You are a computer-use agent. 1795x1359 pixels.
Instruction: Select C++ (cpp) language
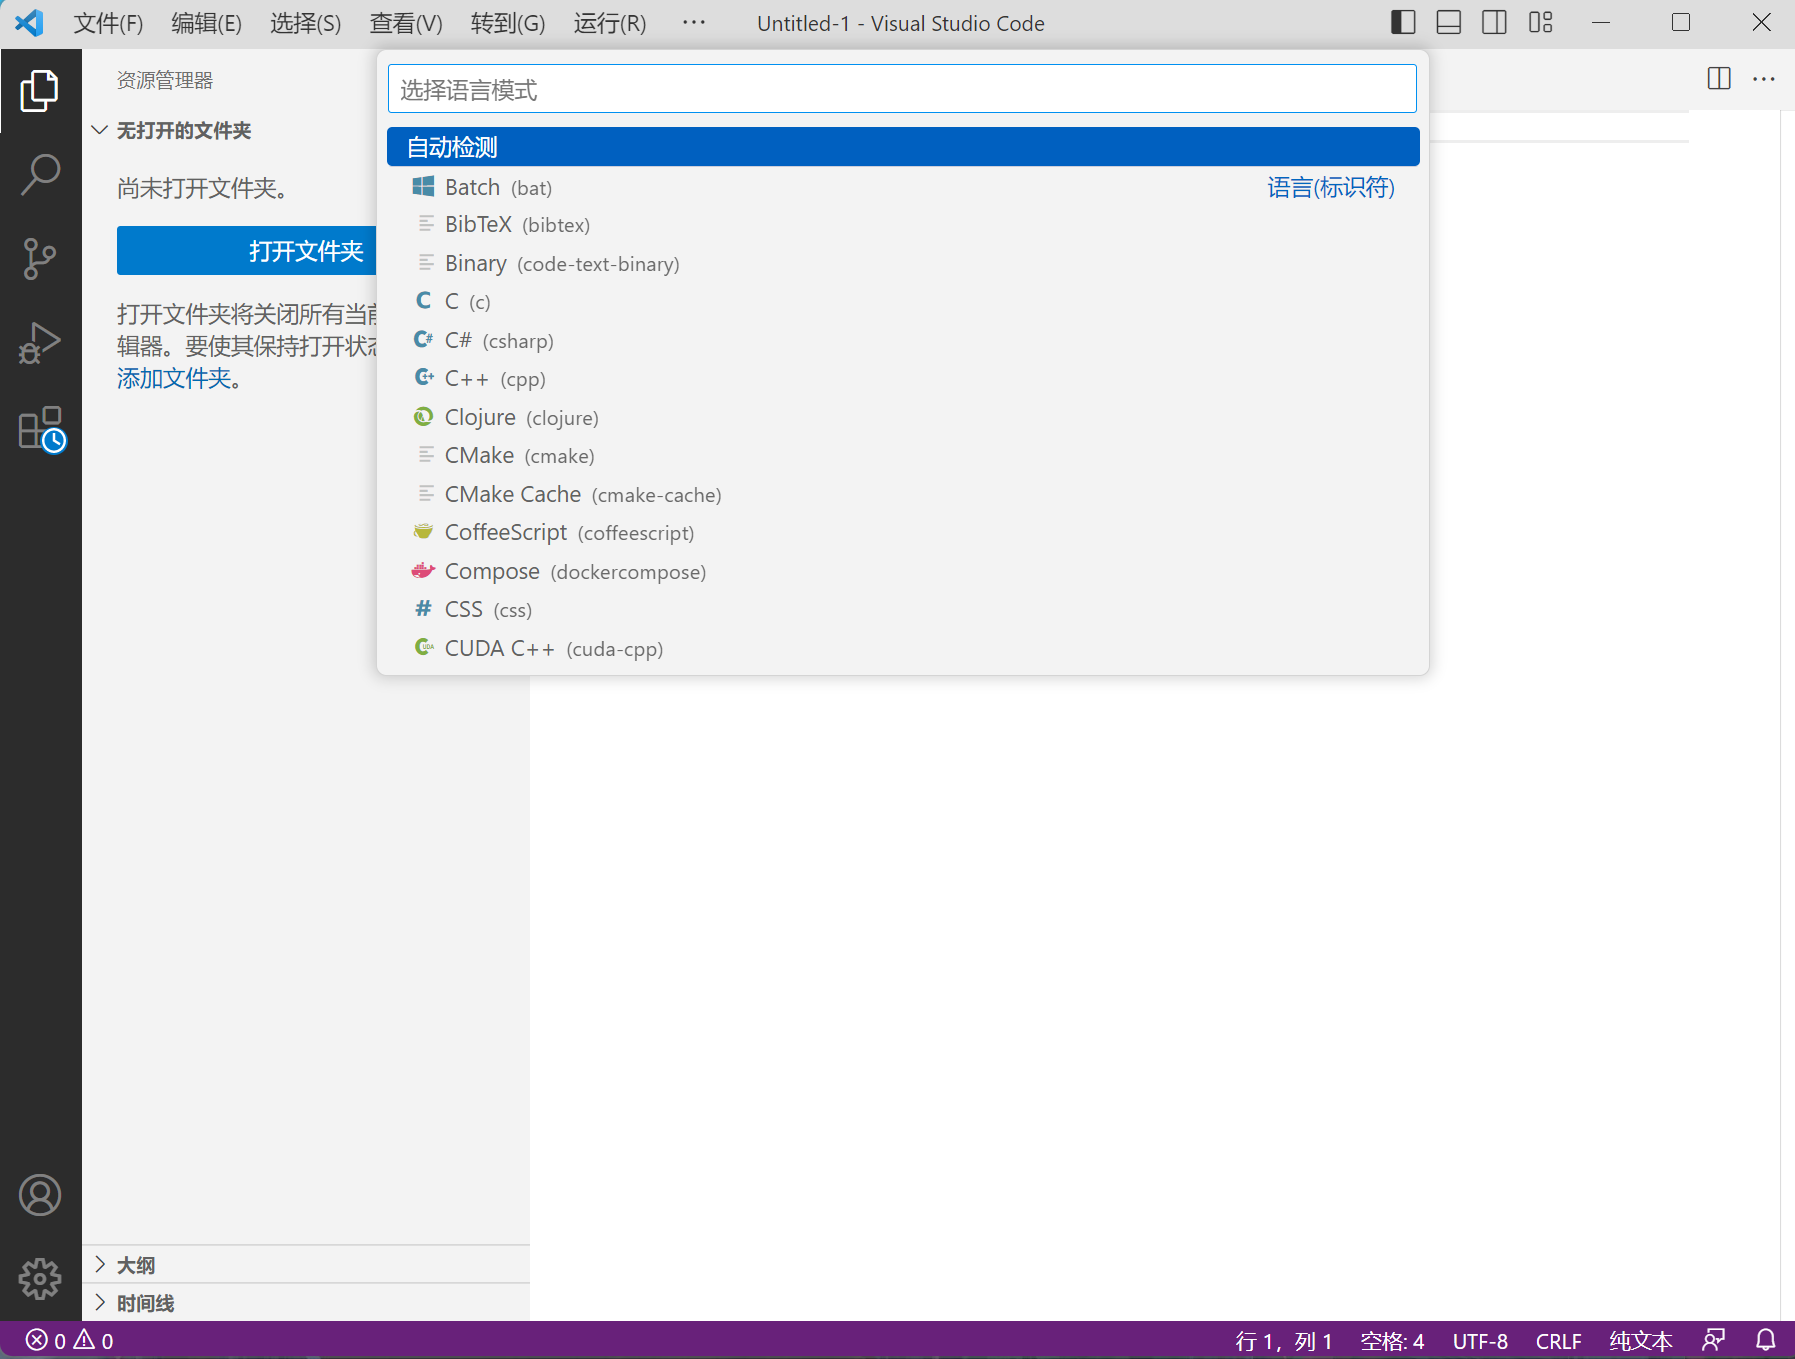(x=903, y=379)
